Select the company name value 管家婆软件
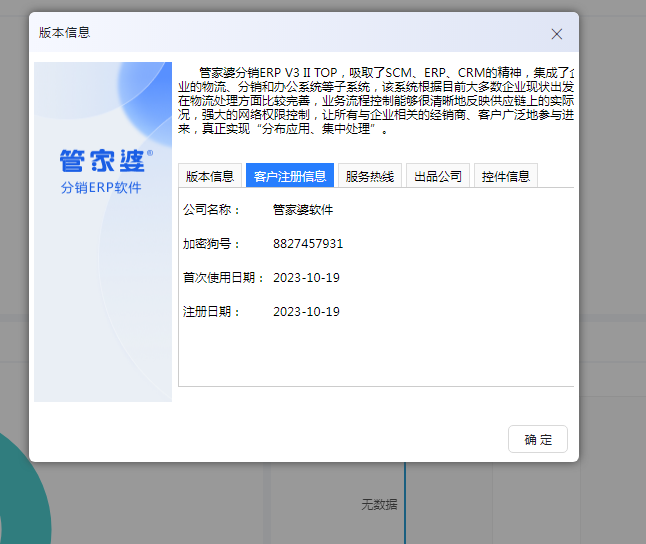 (303, 210)
